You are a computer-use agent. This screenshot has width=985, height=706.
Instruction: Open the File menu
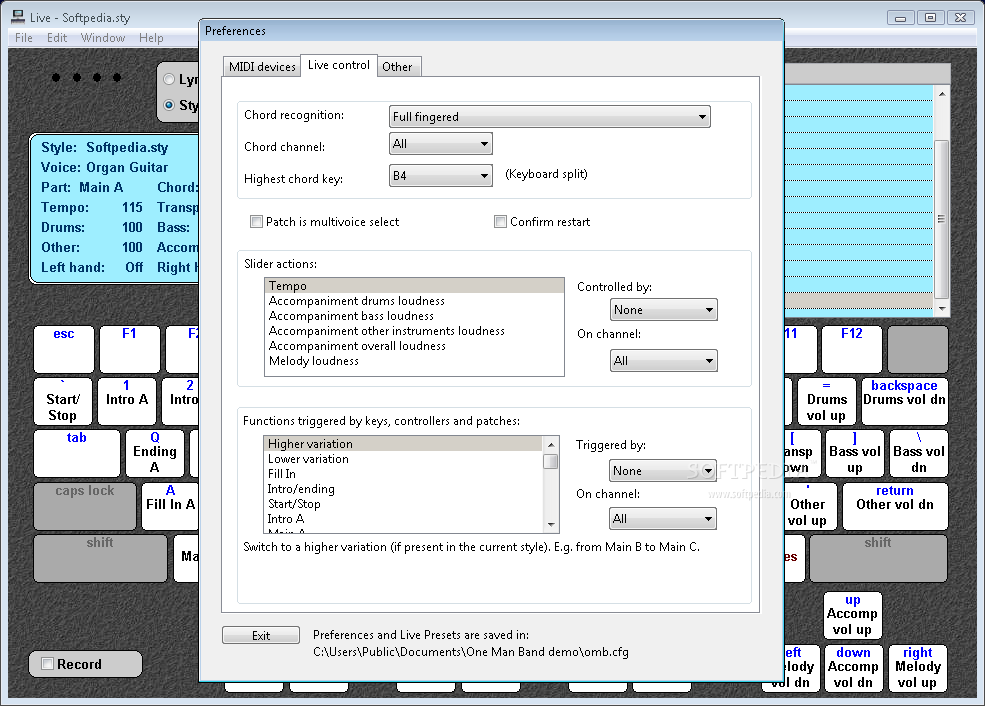pos(24,38)
